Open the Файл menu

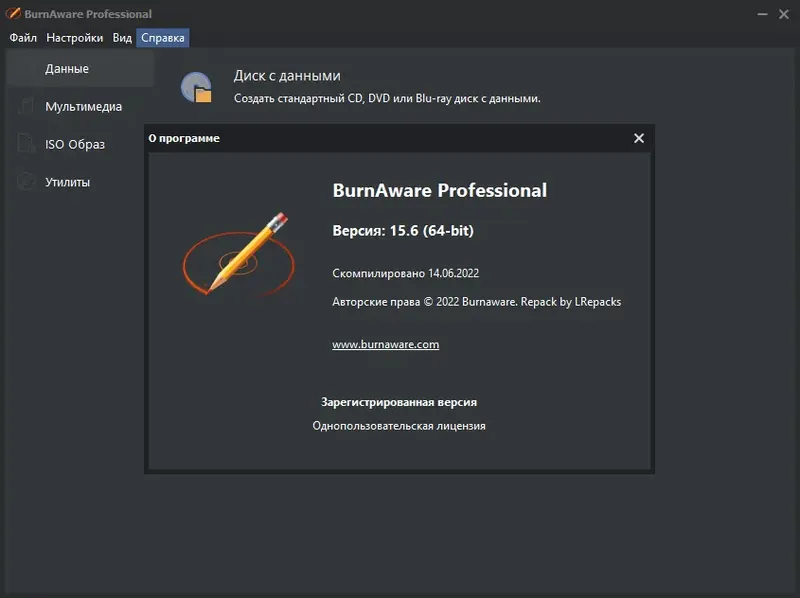pos(23,38)
